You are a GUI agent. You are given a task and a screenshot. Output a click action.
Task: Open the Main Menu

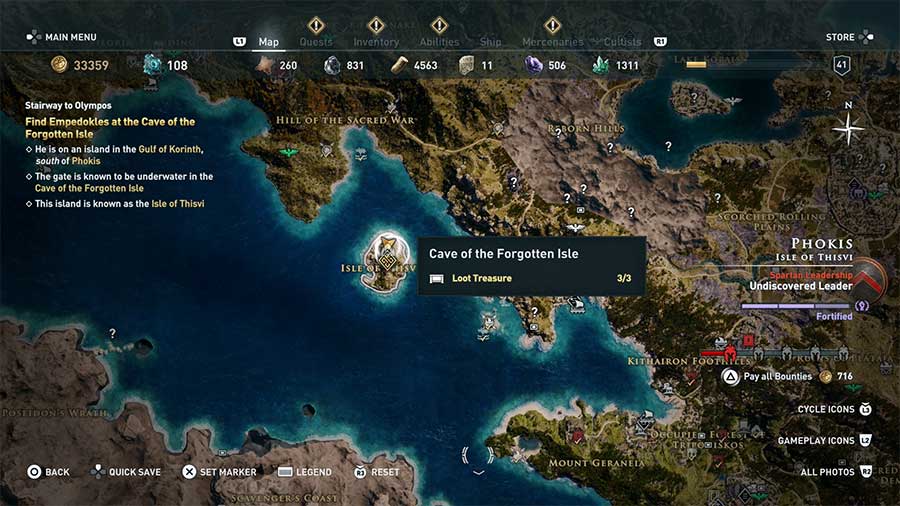[61, 37]
